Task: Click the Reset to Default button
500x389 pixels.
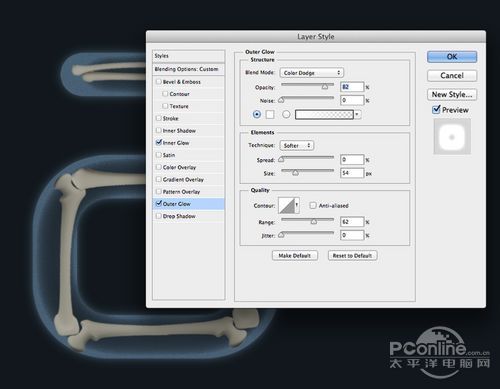Action: pos(352,256)
